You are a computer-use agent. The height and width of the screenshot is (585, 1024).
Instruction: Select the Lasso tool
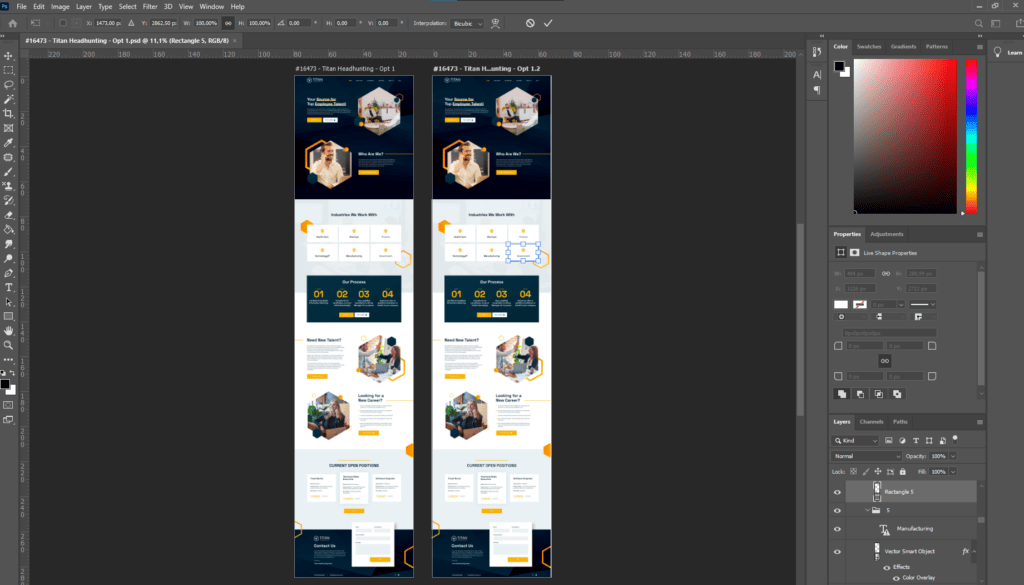tap(9, 84)
